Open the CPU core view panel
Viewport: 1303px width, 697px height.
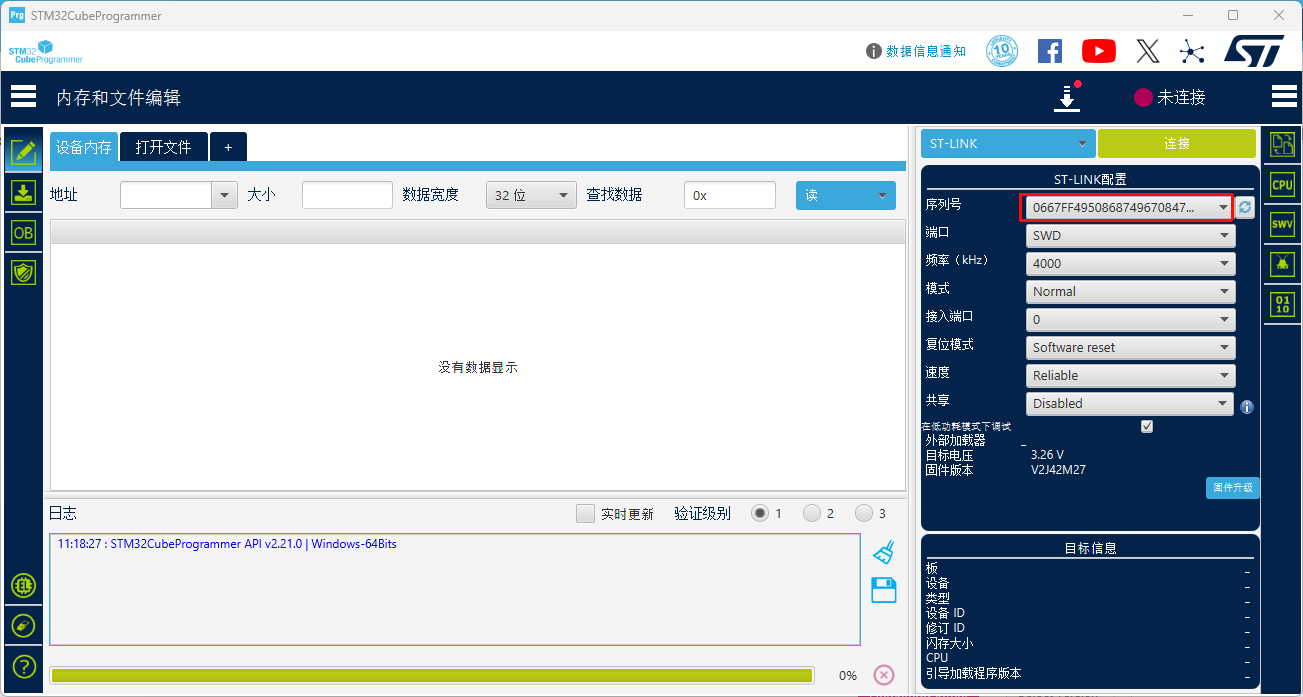tap(1283, 184)
